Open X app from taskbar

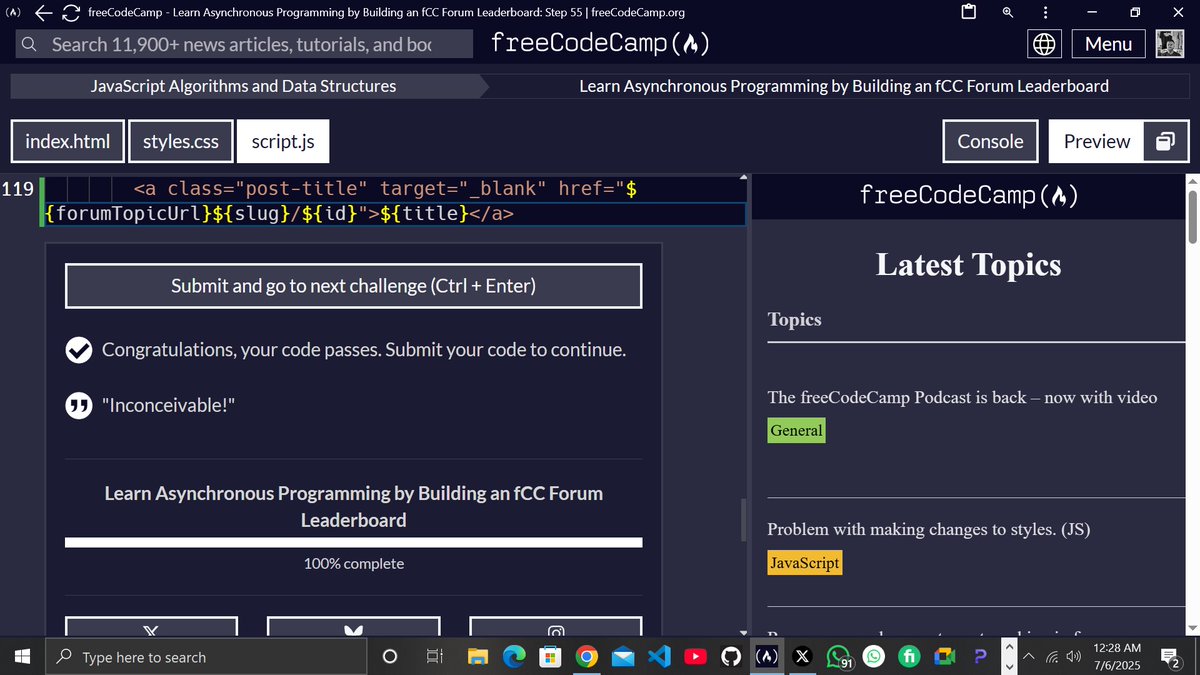[802, 657]
